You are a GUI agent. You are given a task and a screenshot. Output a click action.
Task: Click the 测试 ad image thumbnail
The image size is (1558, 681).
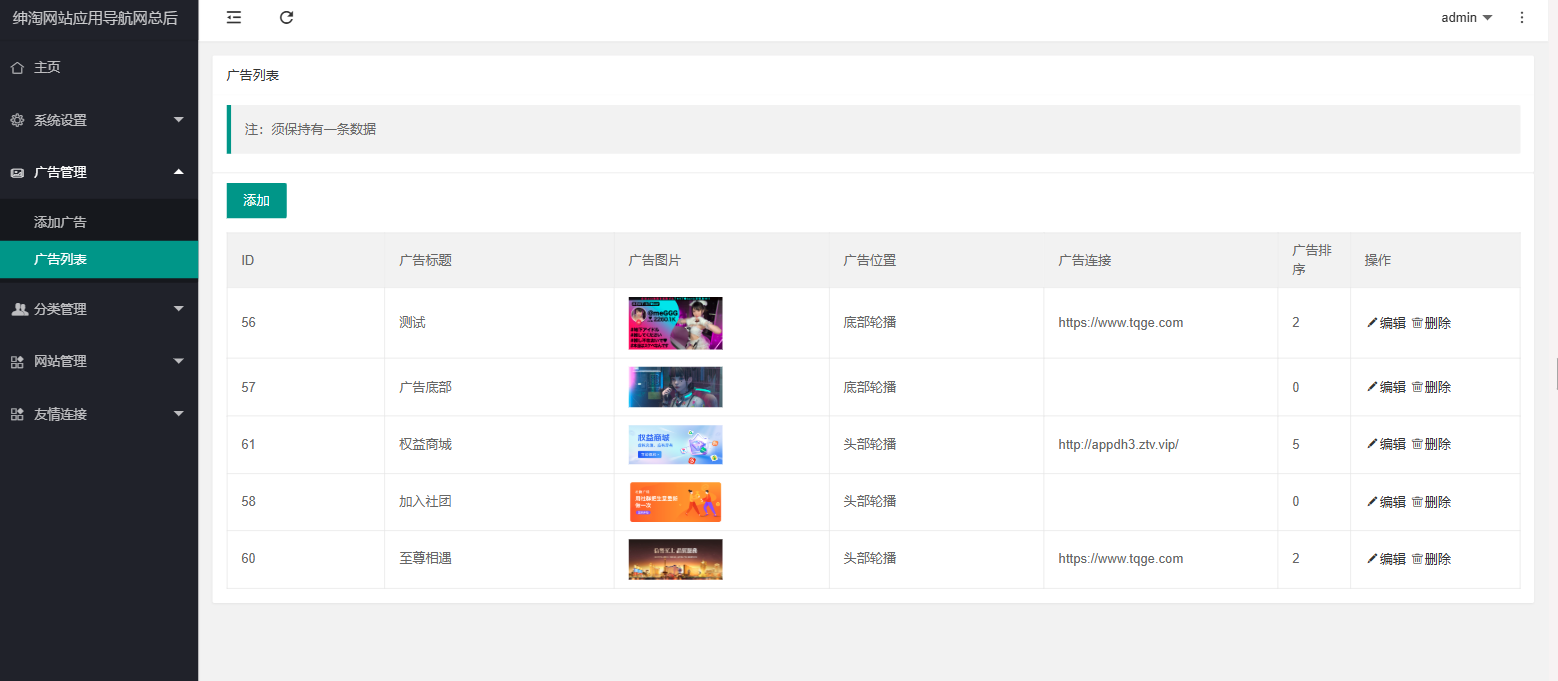tap(675, 323)
